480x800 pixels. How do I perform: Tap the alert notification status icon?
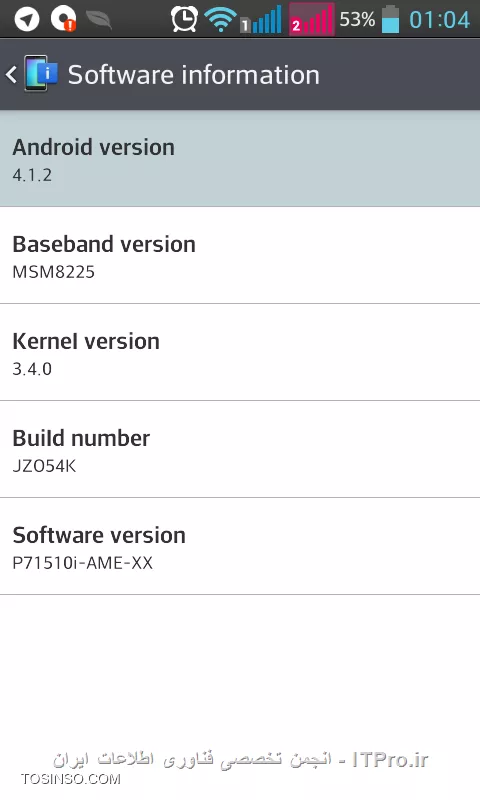pos(63,19)
